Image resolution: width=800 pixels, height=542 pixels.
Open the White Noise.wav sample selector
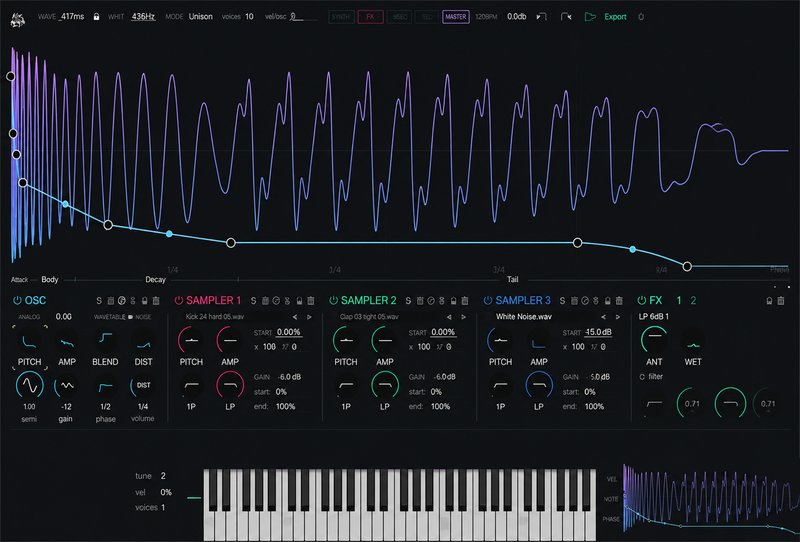(524, 317)
